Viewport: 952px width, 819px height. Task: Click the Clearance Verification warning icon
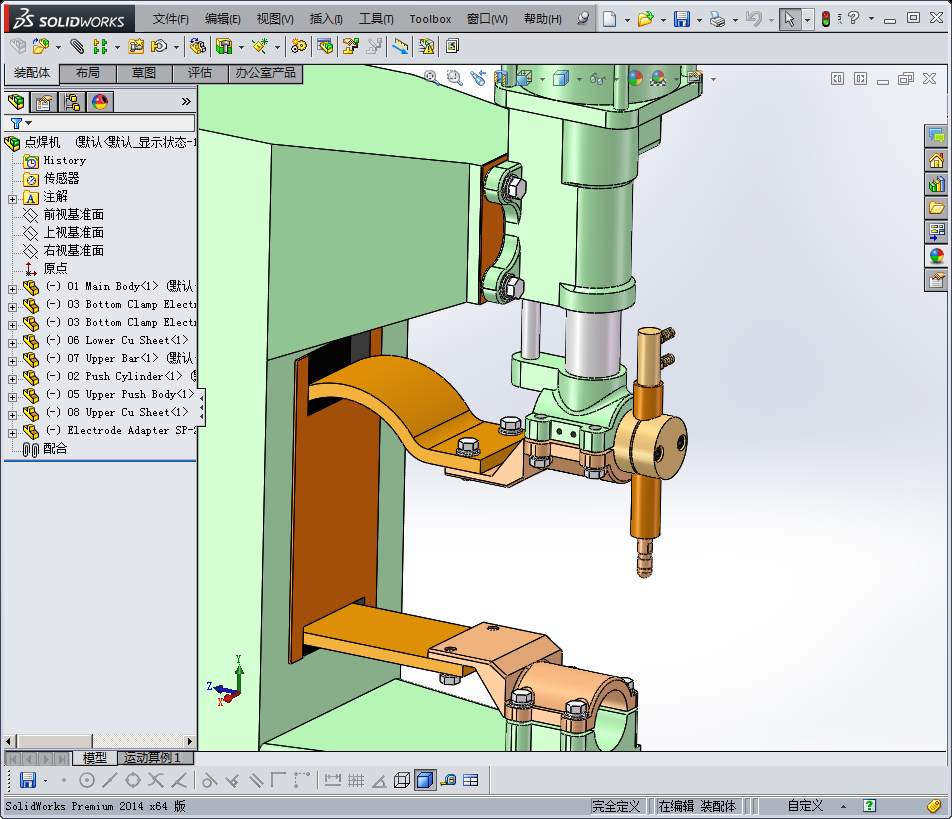(426, 46)
